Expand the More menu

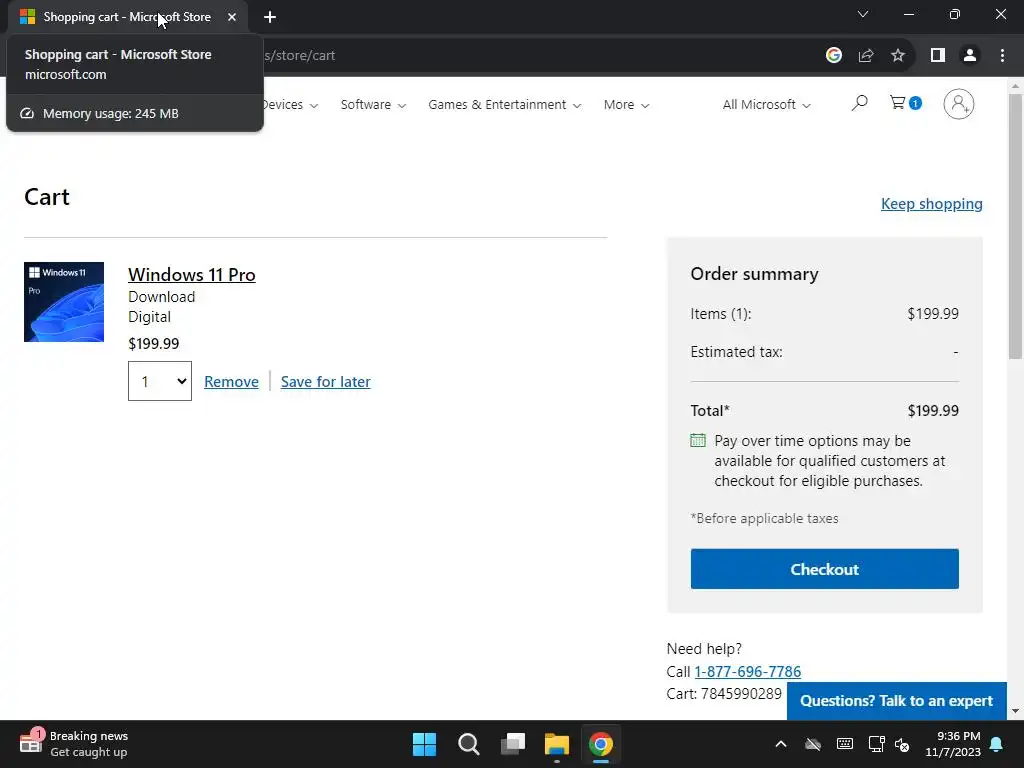coord(626,104)
